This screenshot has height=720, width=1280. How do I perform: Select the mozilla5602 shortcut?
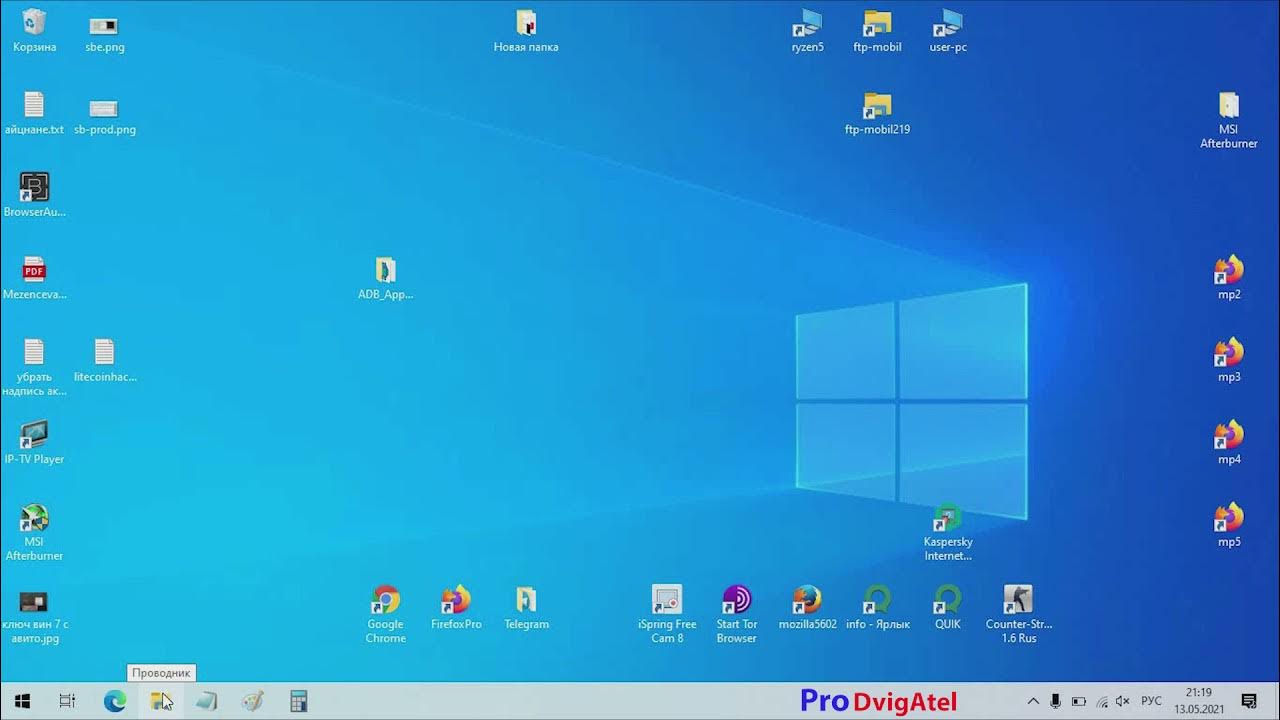point(807,608)
